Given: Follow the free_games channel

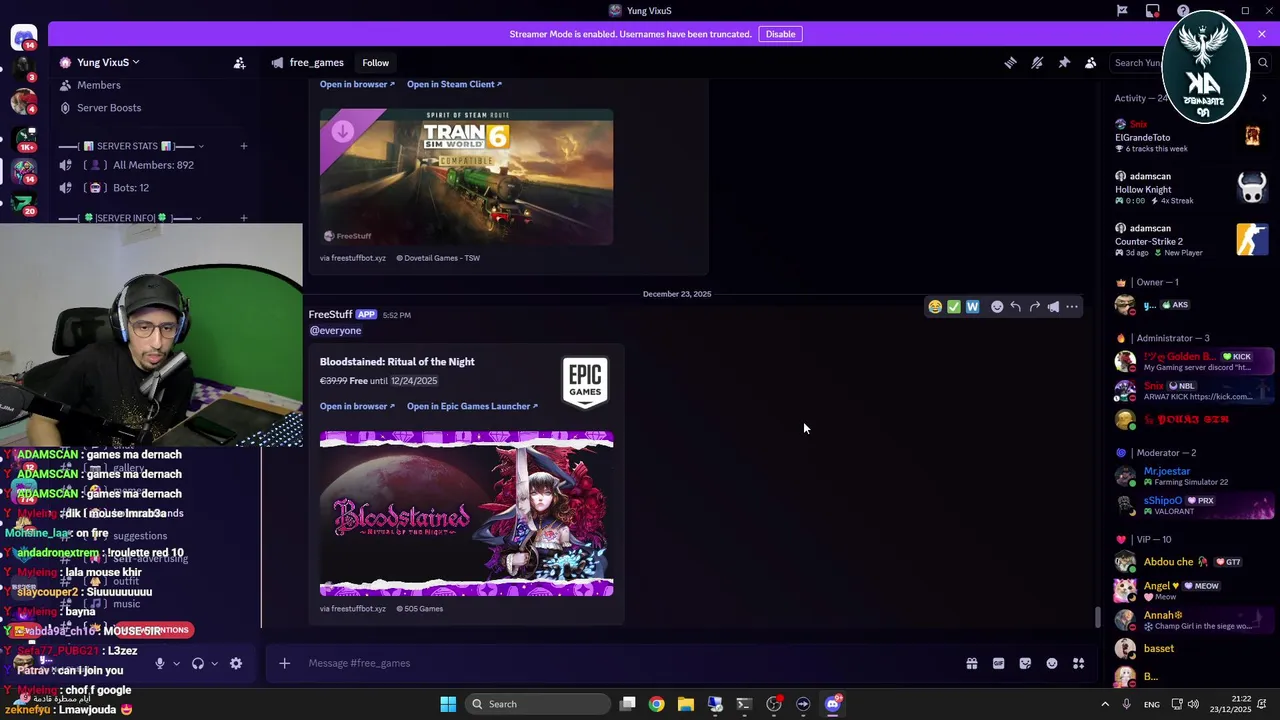Looking at the screenshot, I should (x=376, y=63).
